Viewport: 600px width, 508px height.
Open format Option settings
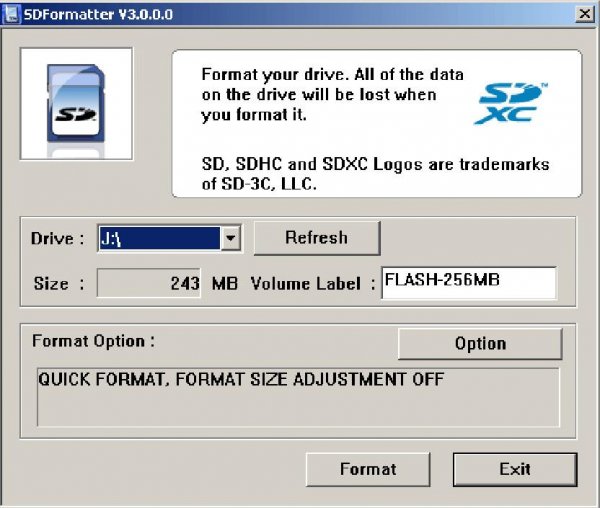pos(480,344)
